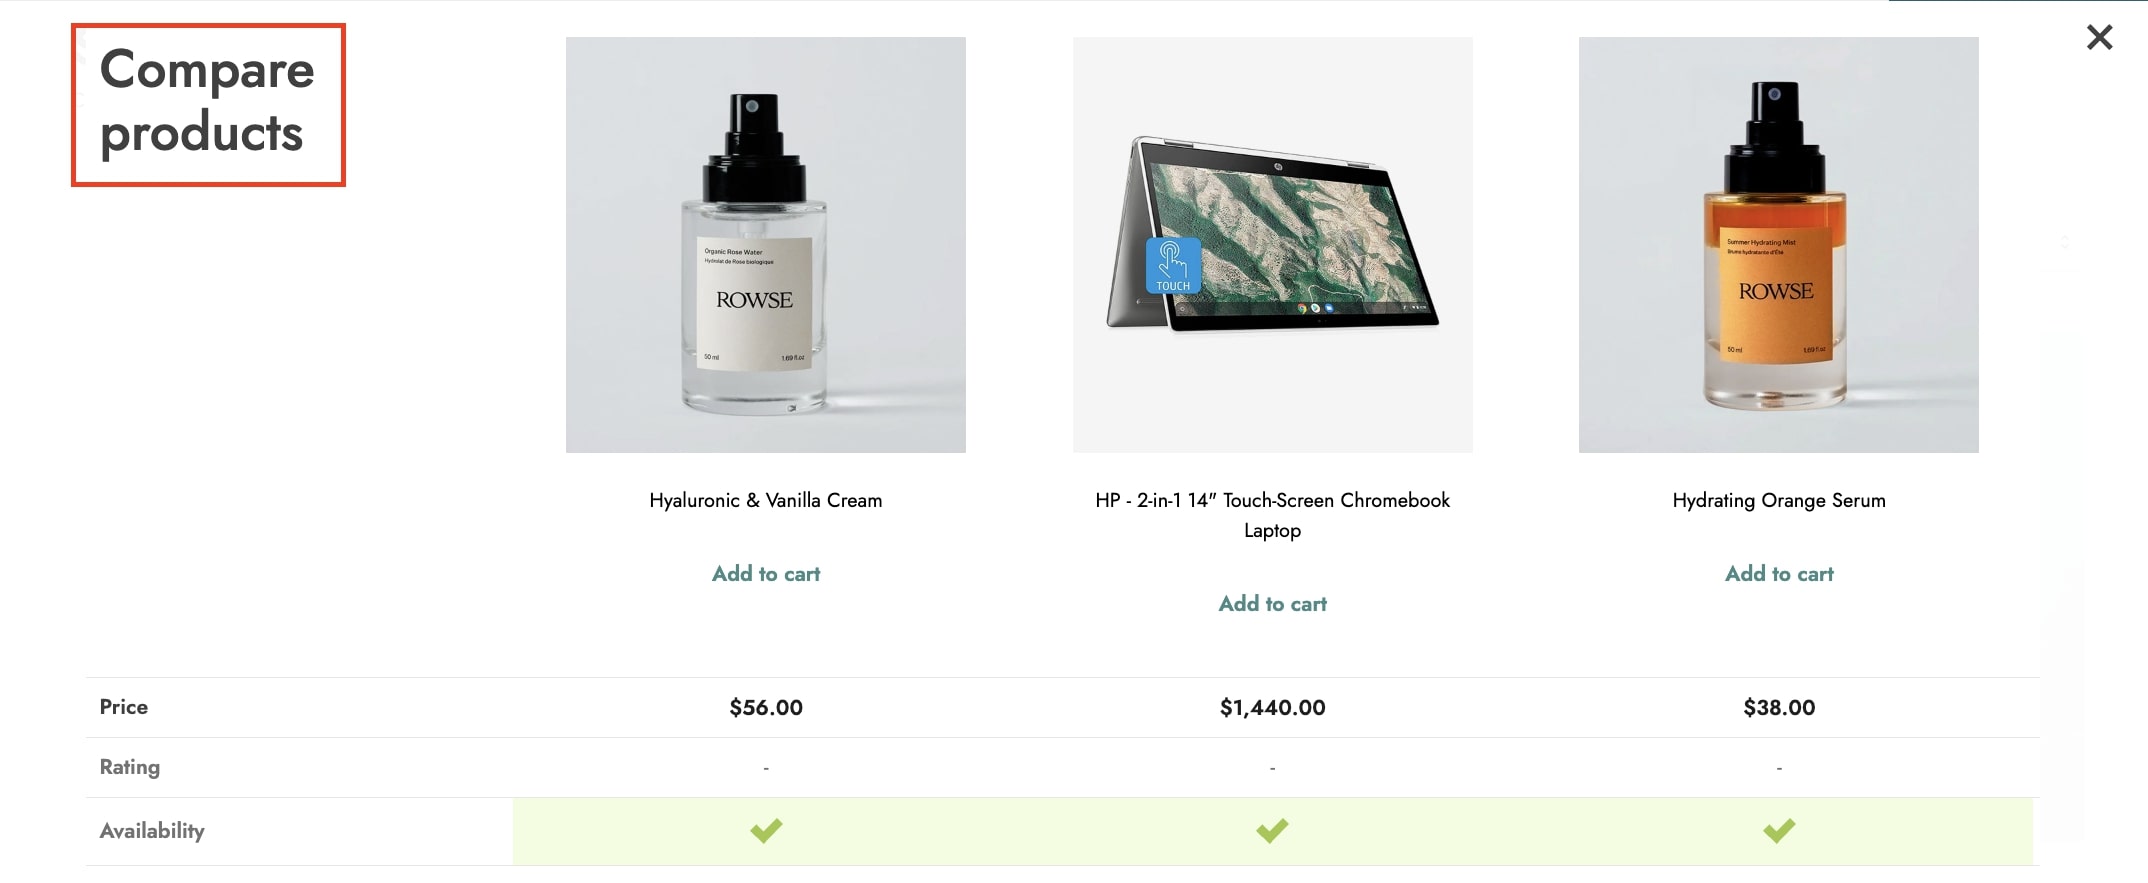Select the Compare products heading
The image size is (2148, 883).
coord(208,102)
